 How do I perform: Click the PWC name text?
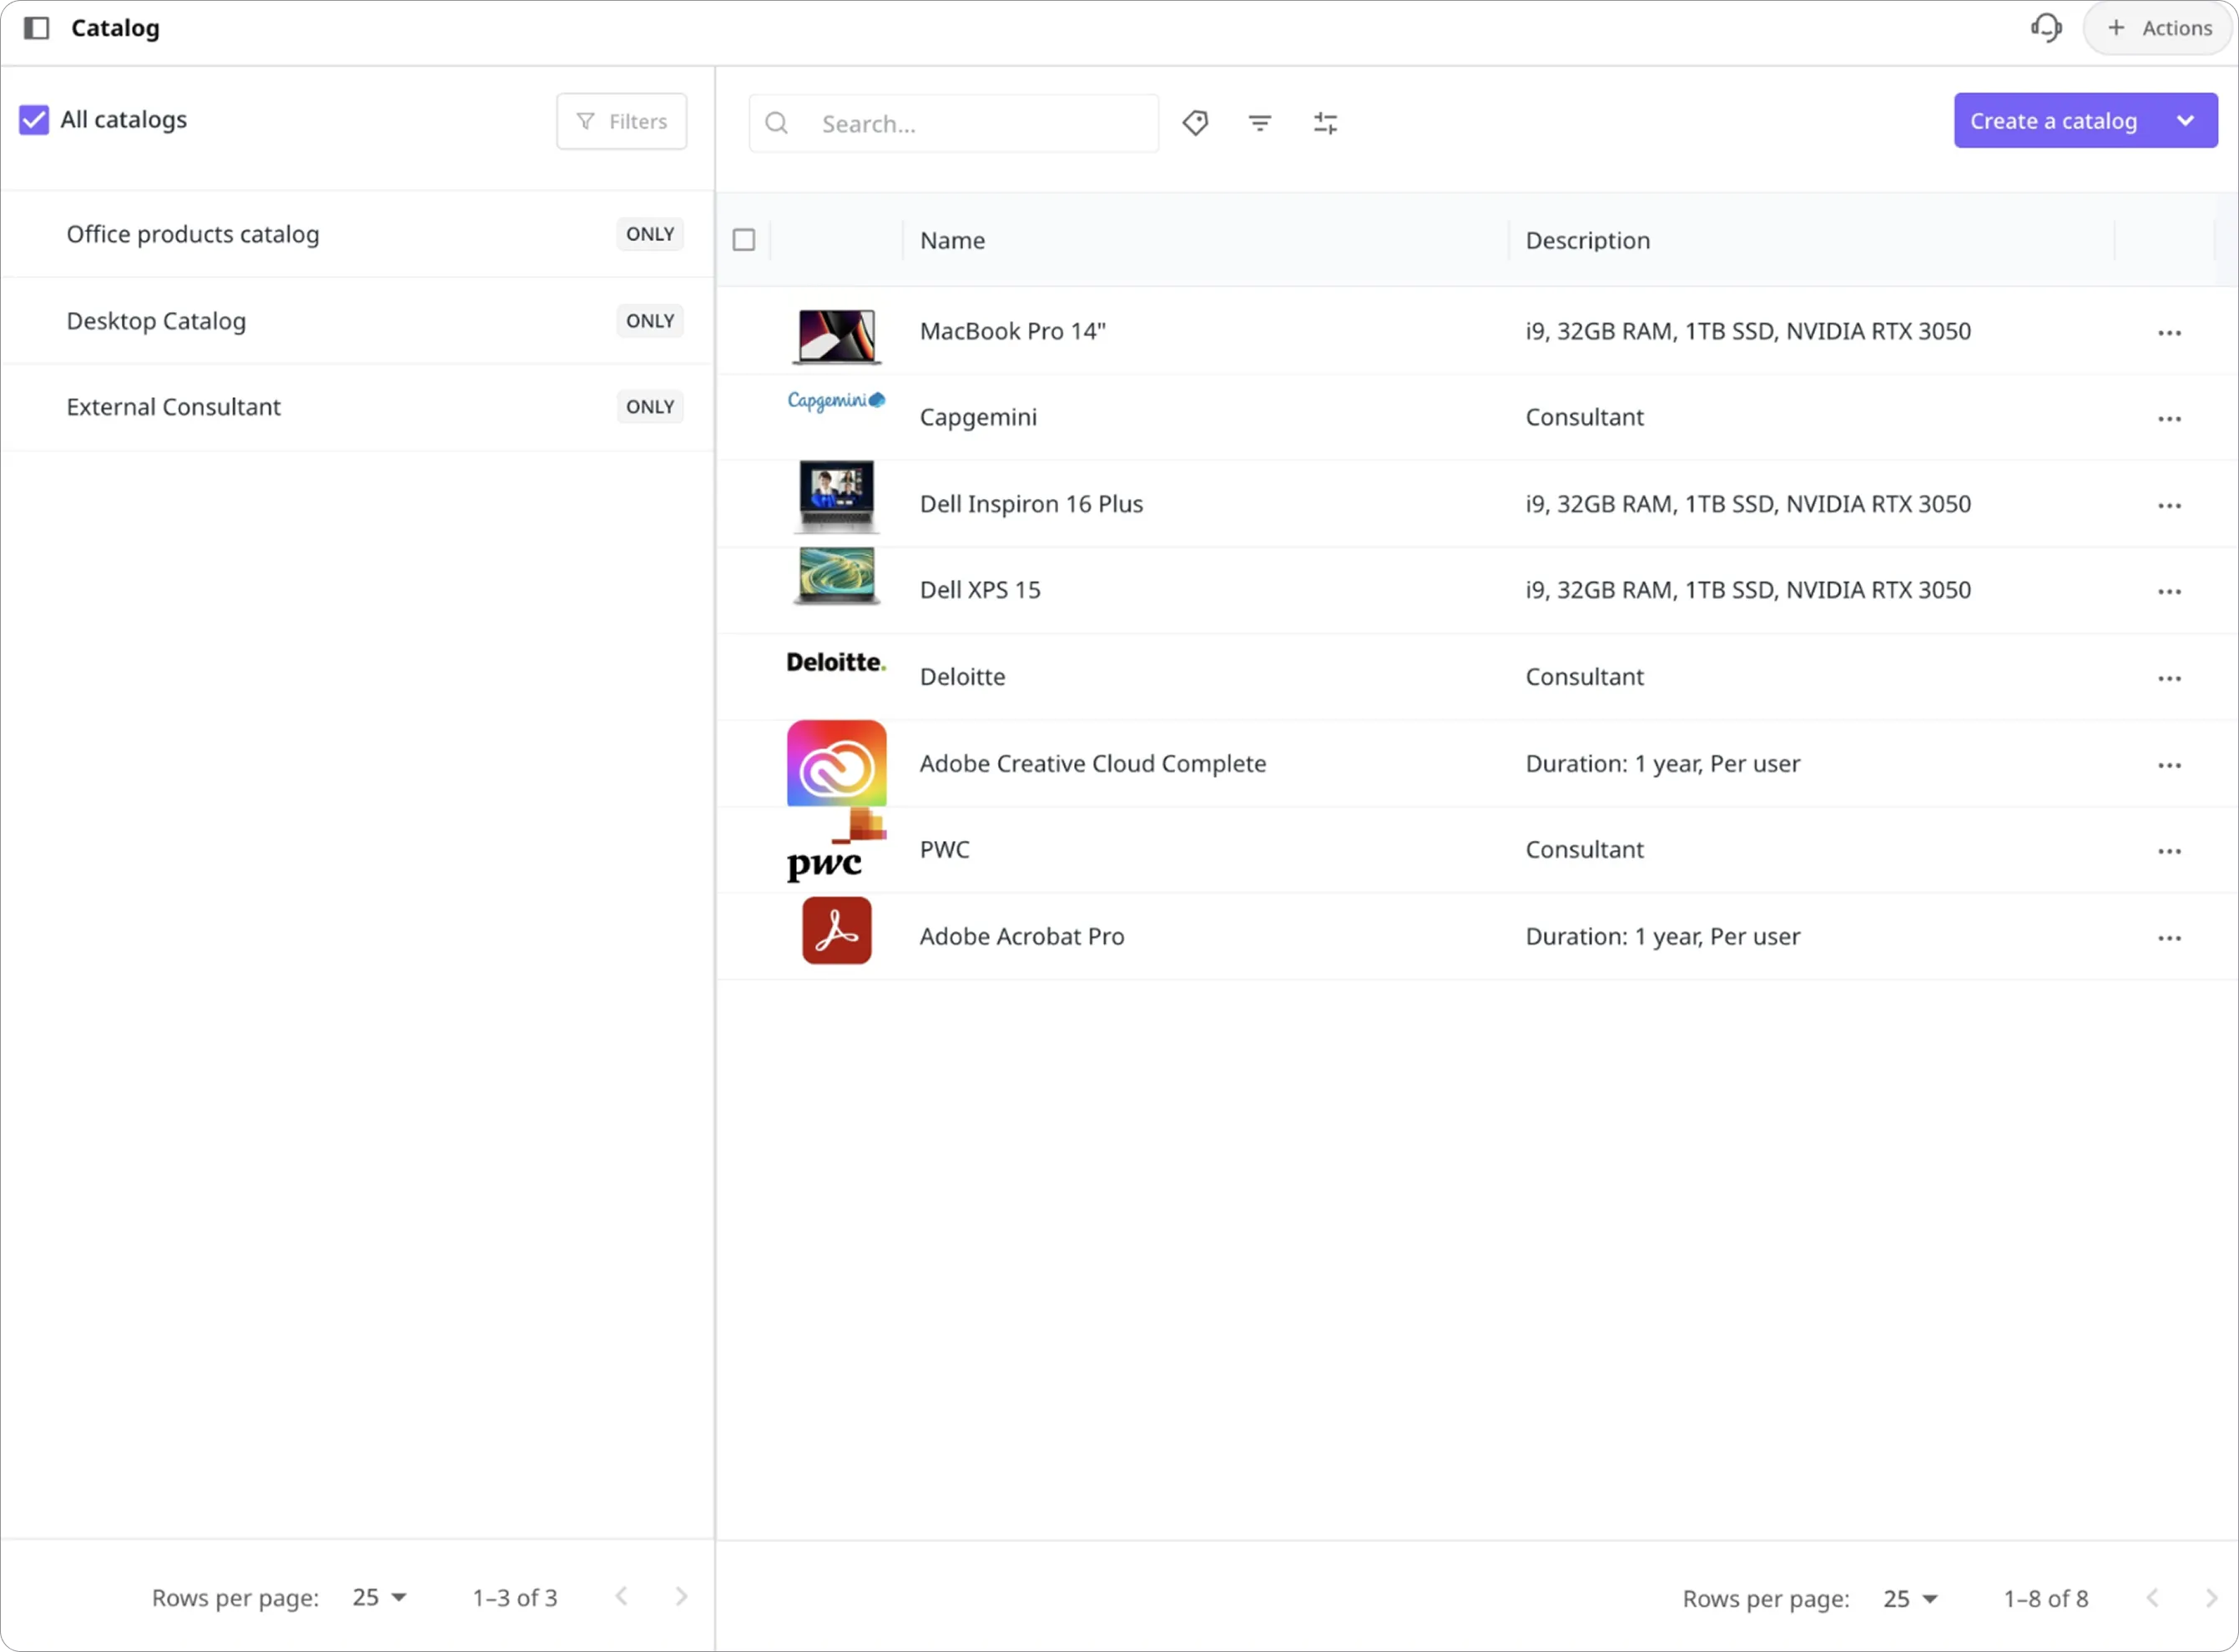point(944,850)
